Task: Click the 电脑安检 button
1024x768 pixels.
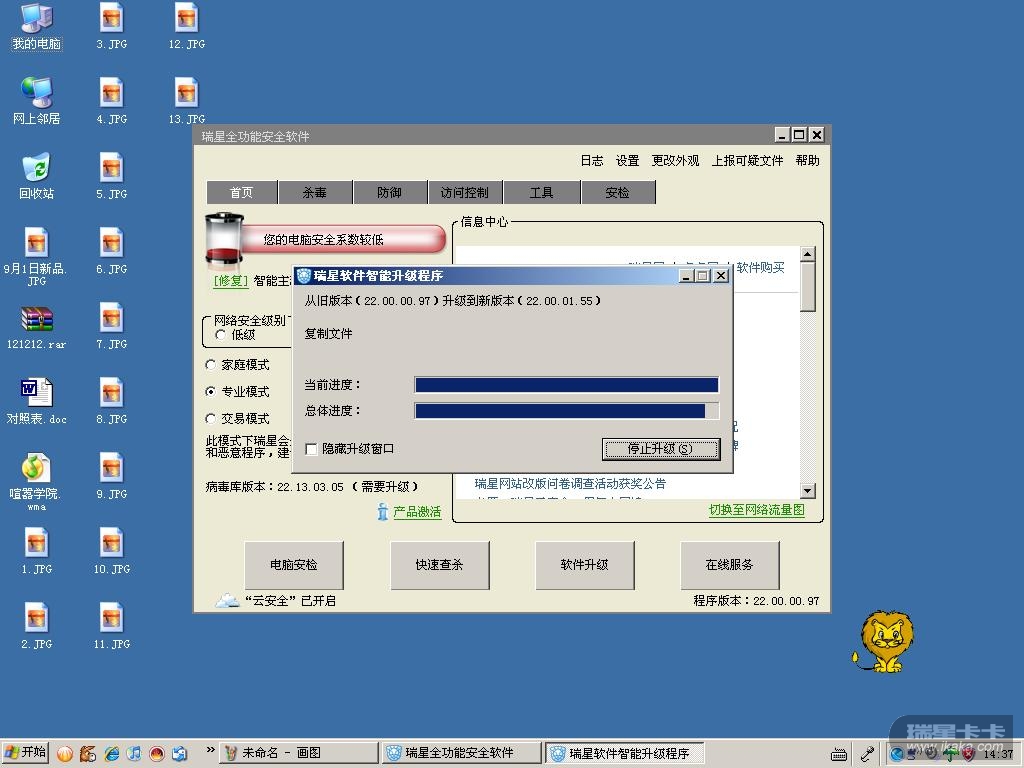Action: click(x=294, y=565)
